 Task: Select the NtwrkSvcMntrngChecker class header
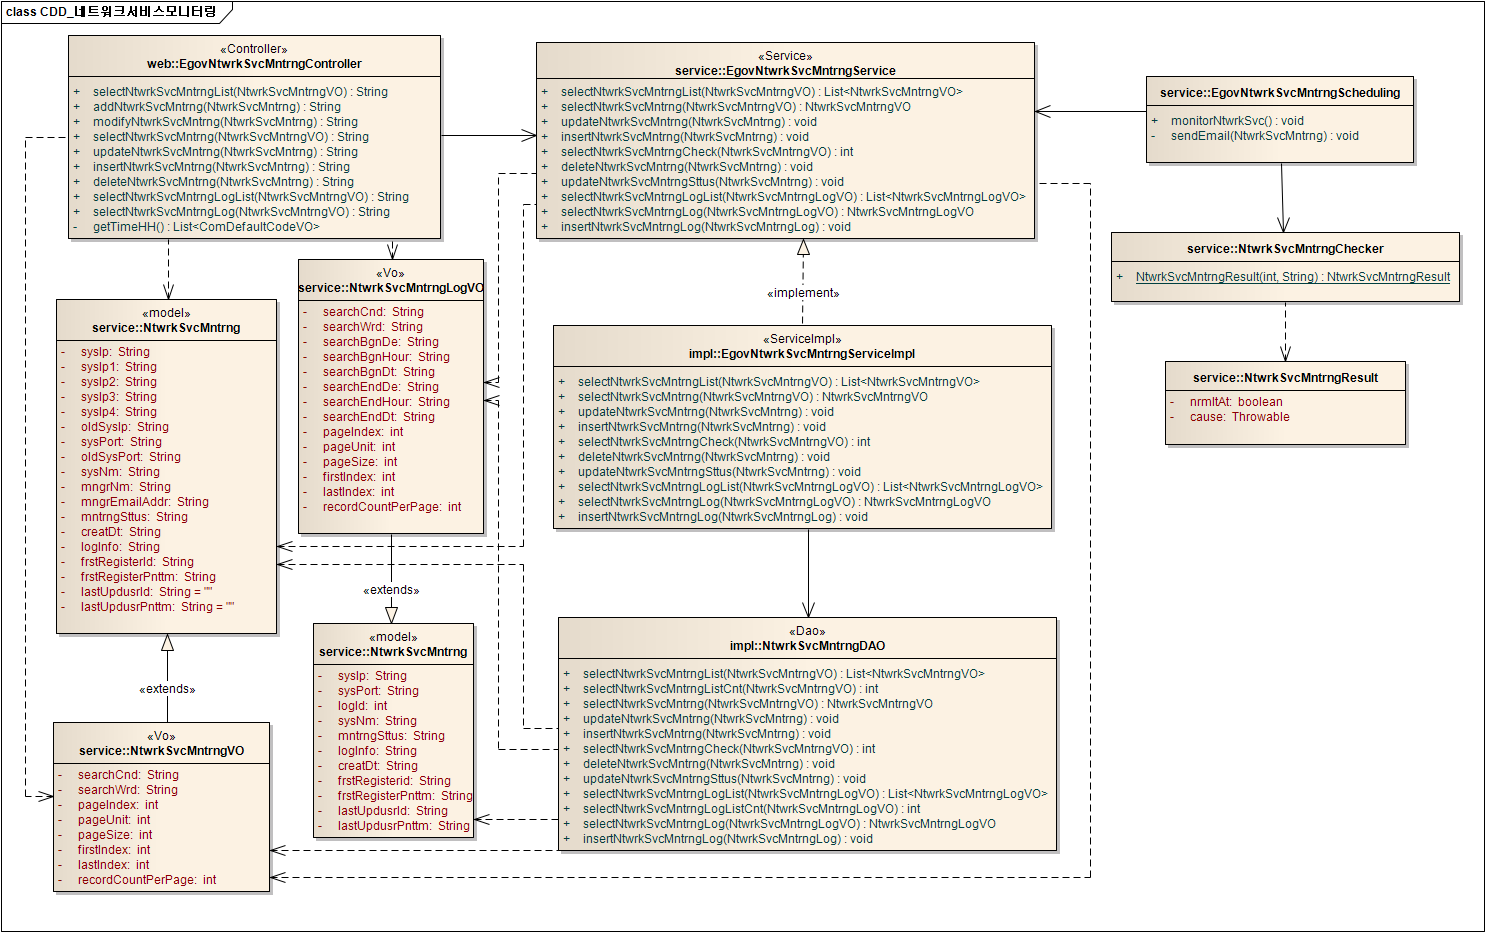pos(1285,249)
